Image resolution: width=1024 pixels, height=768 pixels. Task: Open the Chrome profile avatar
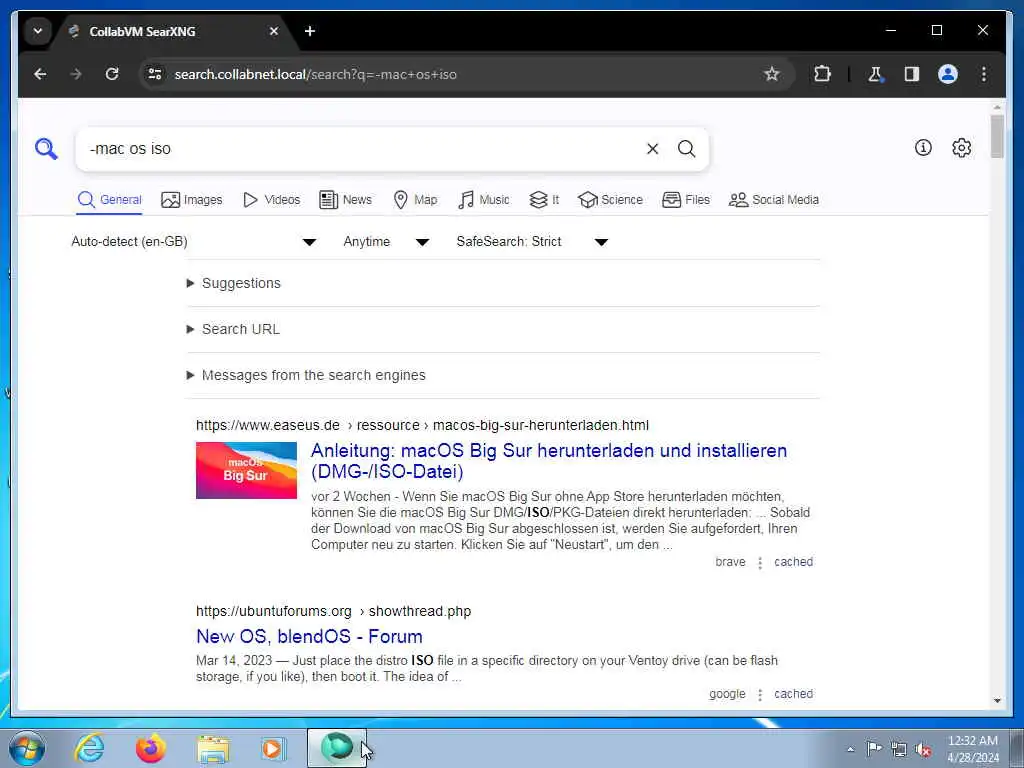(948, 74)
